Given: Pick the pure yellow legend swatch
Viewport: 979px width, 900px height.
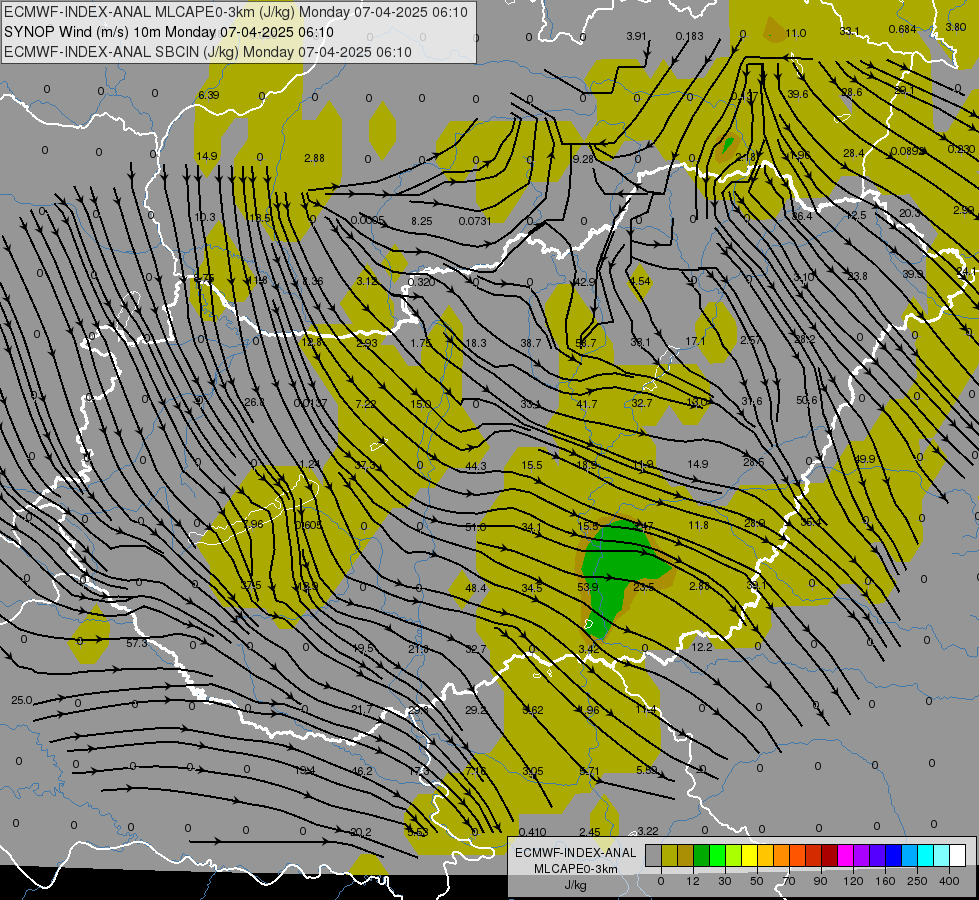Looking at the screenshot, I should coord(749,855).
